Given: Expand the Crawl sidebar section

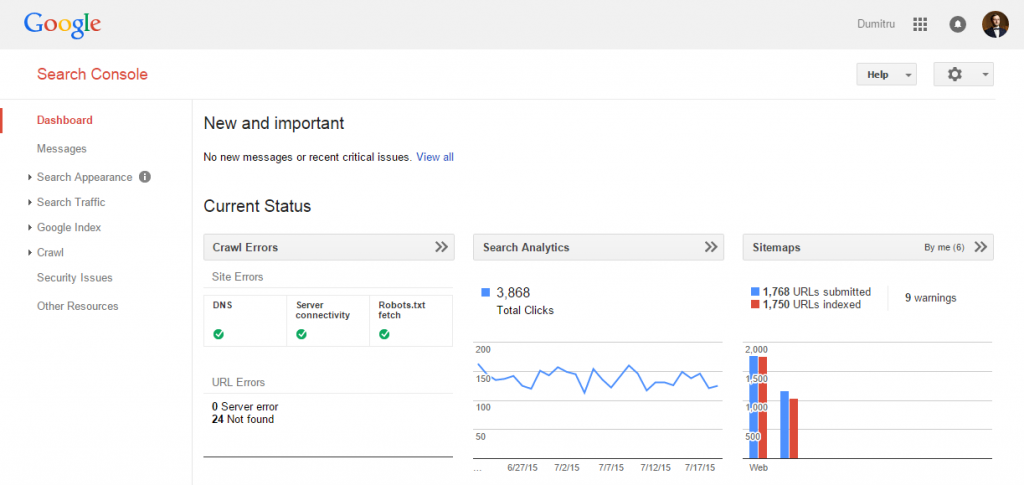Looking at the screenshot, I should point(50,253).
